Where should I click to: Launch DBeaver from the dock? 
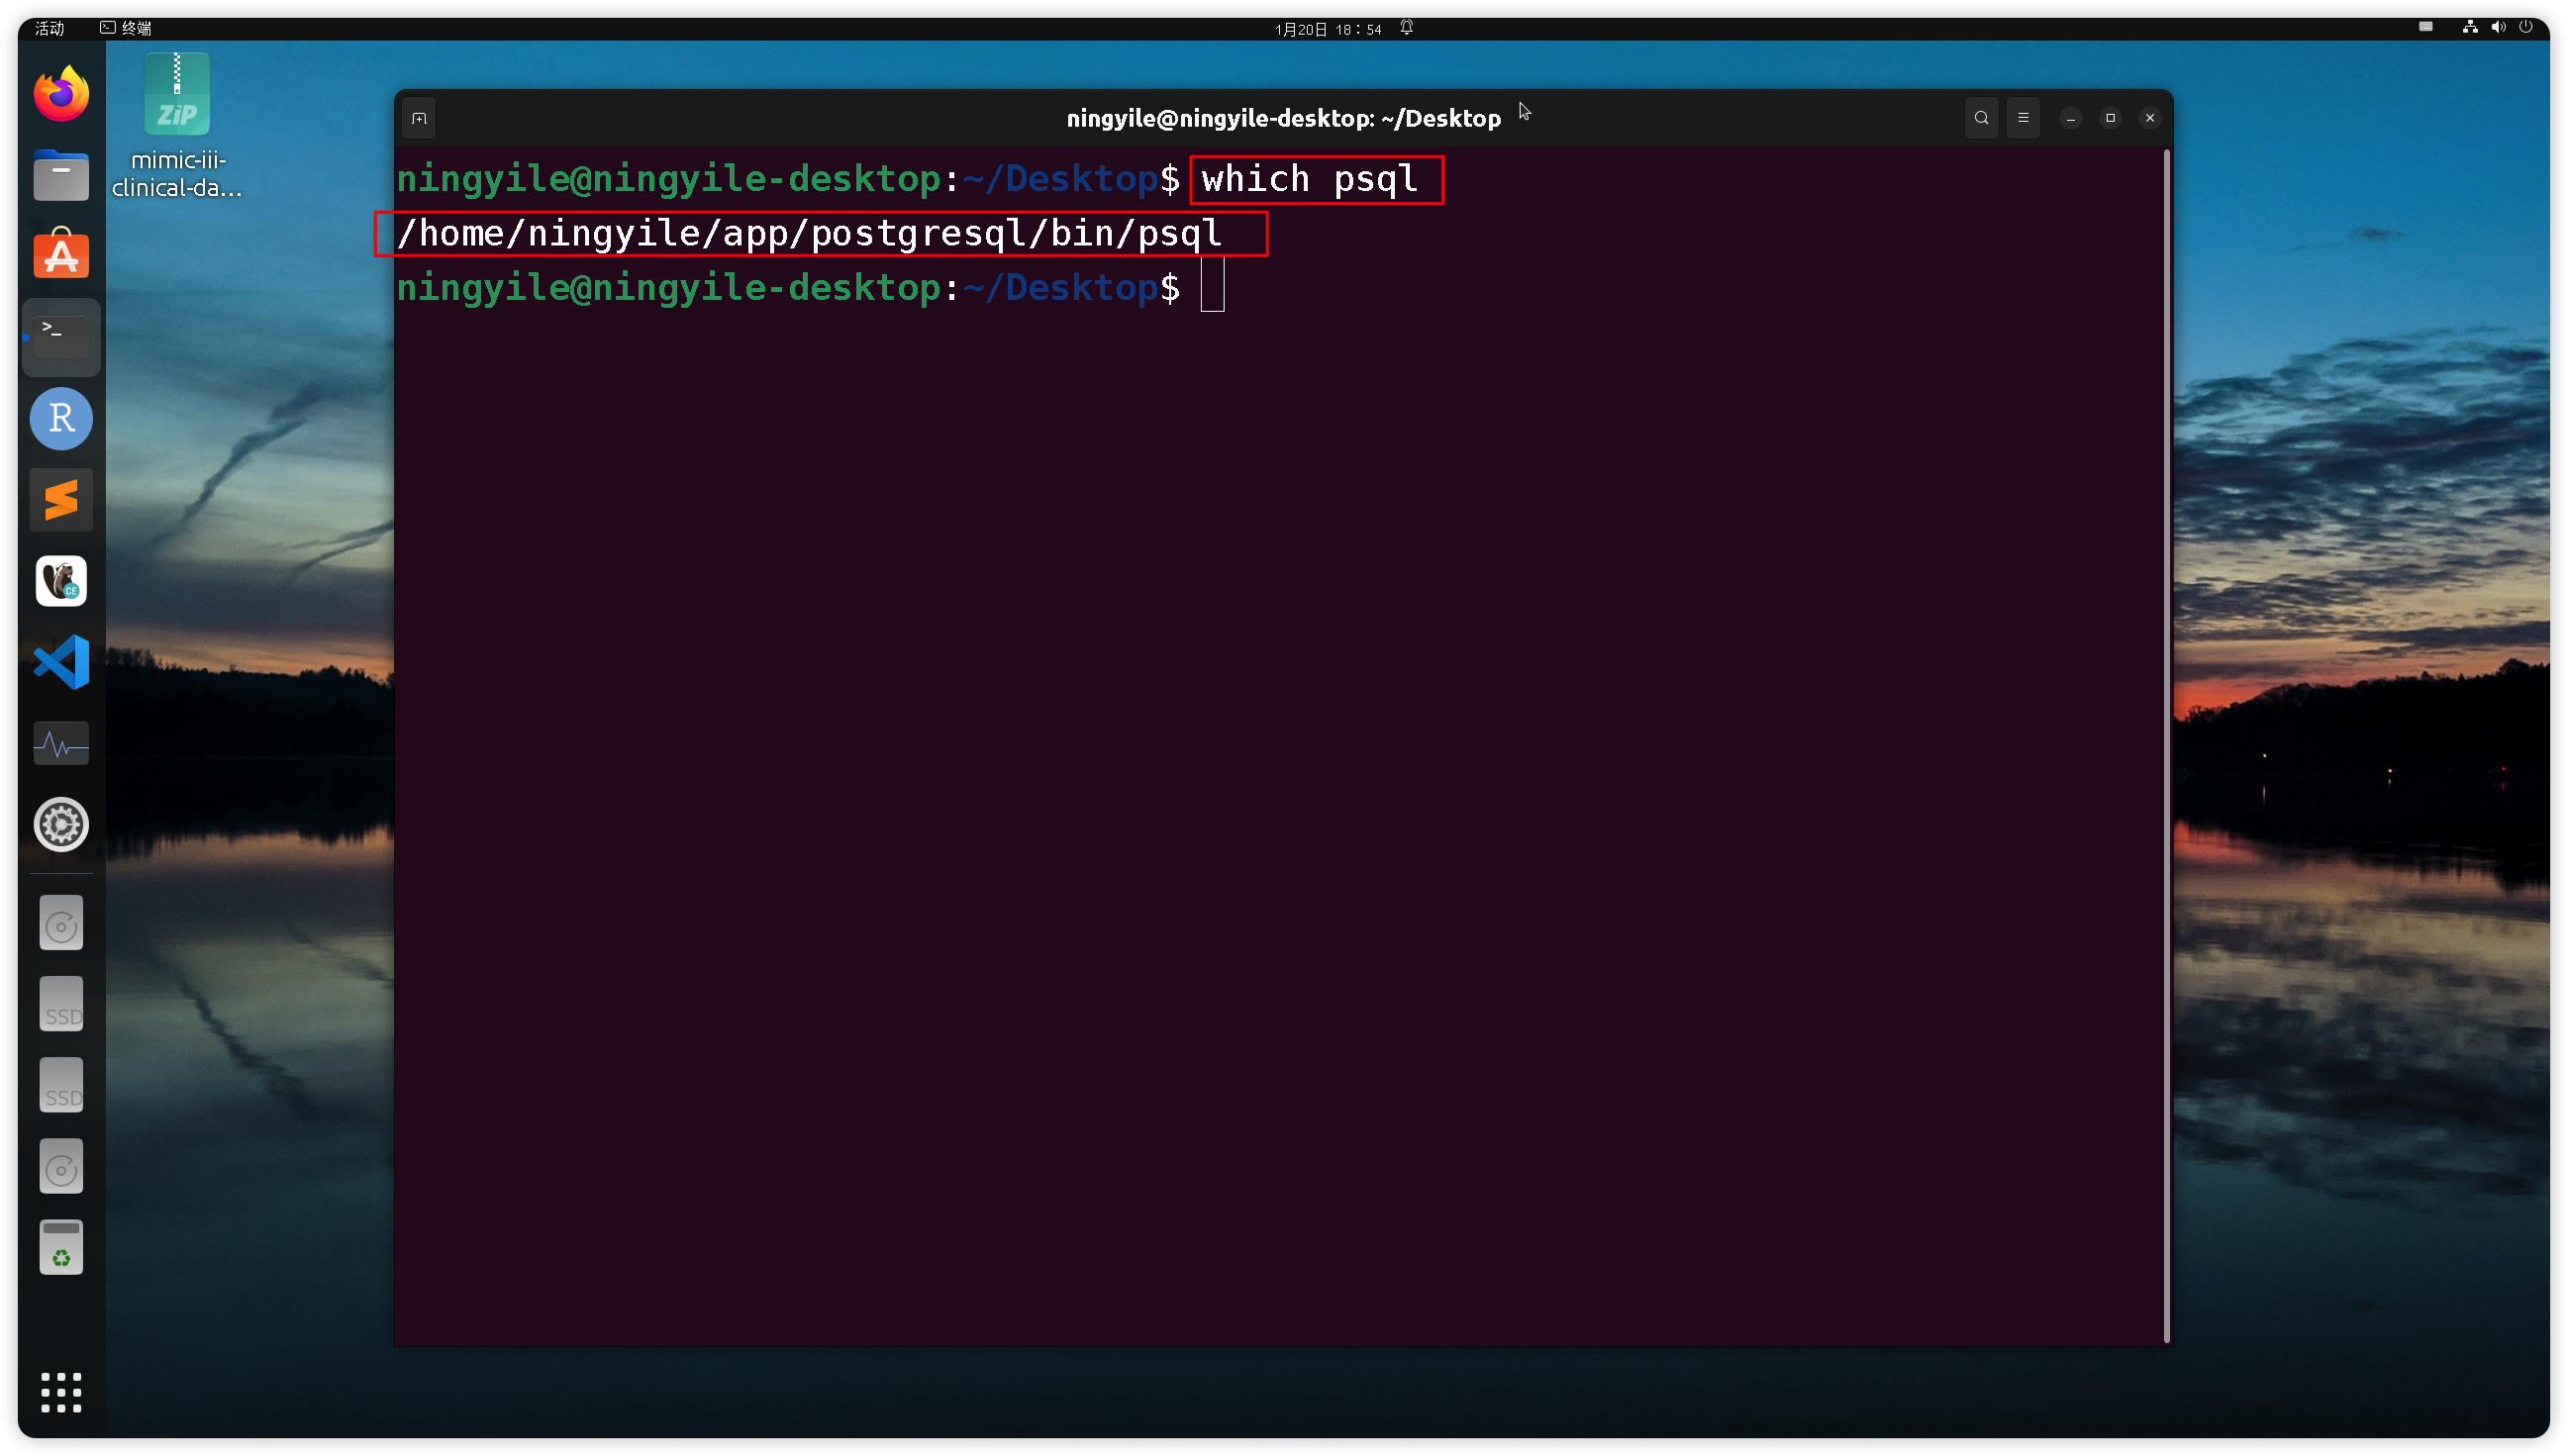61,581
